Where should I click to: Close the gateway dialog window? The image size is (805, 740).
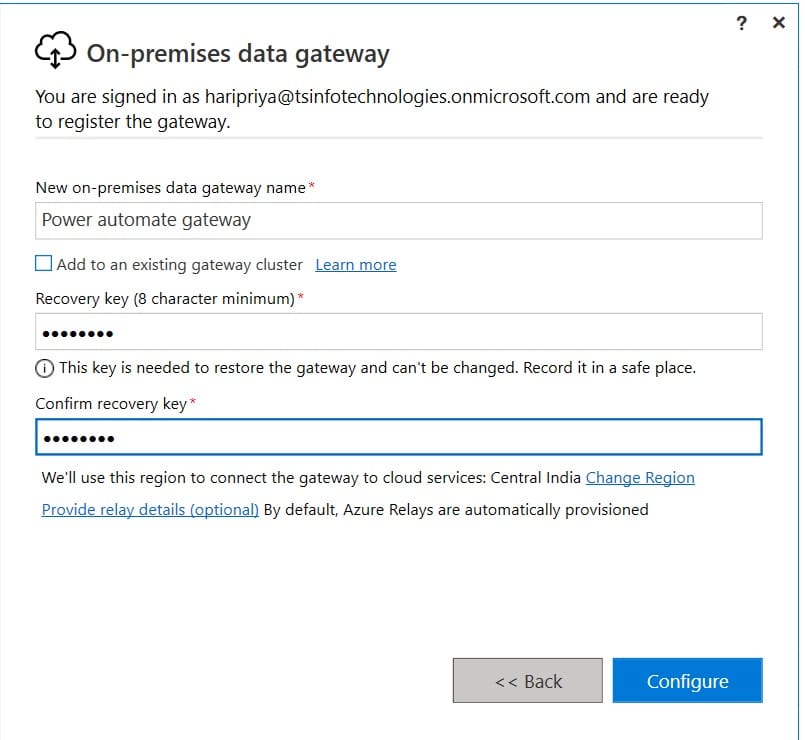click(778, 23)
